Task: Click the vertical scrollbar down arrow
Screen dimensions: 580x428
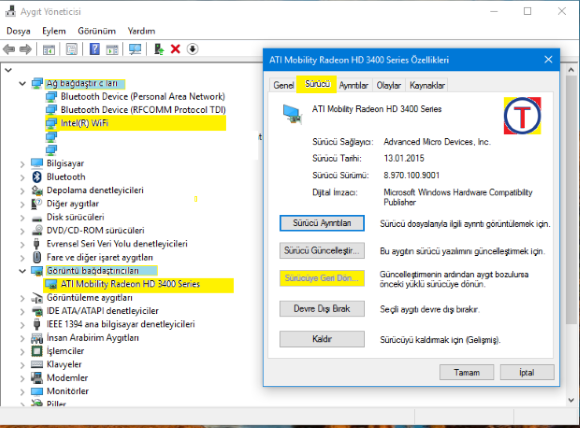Action: tap(571, 400)
